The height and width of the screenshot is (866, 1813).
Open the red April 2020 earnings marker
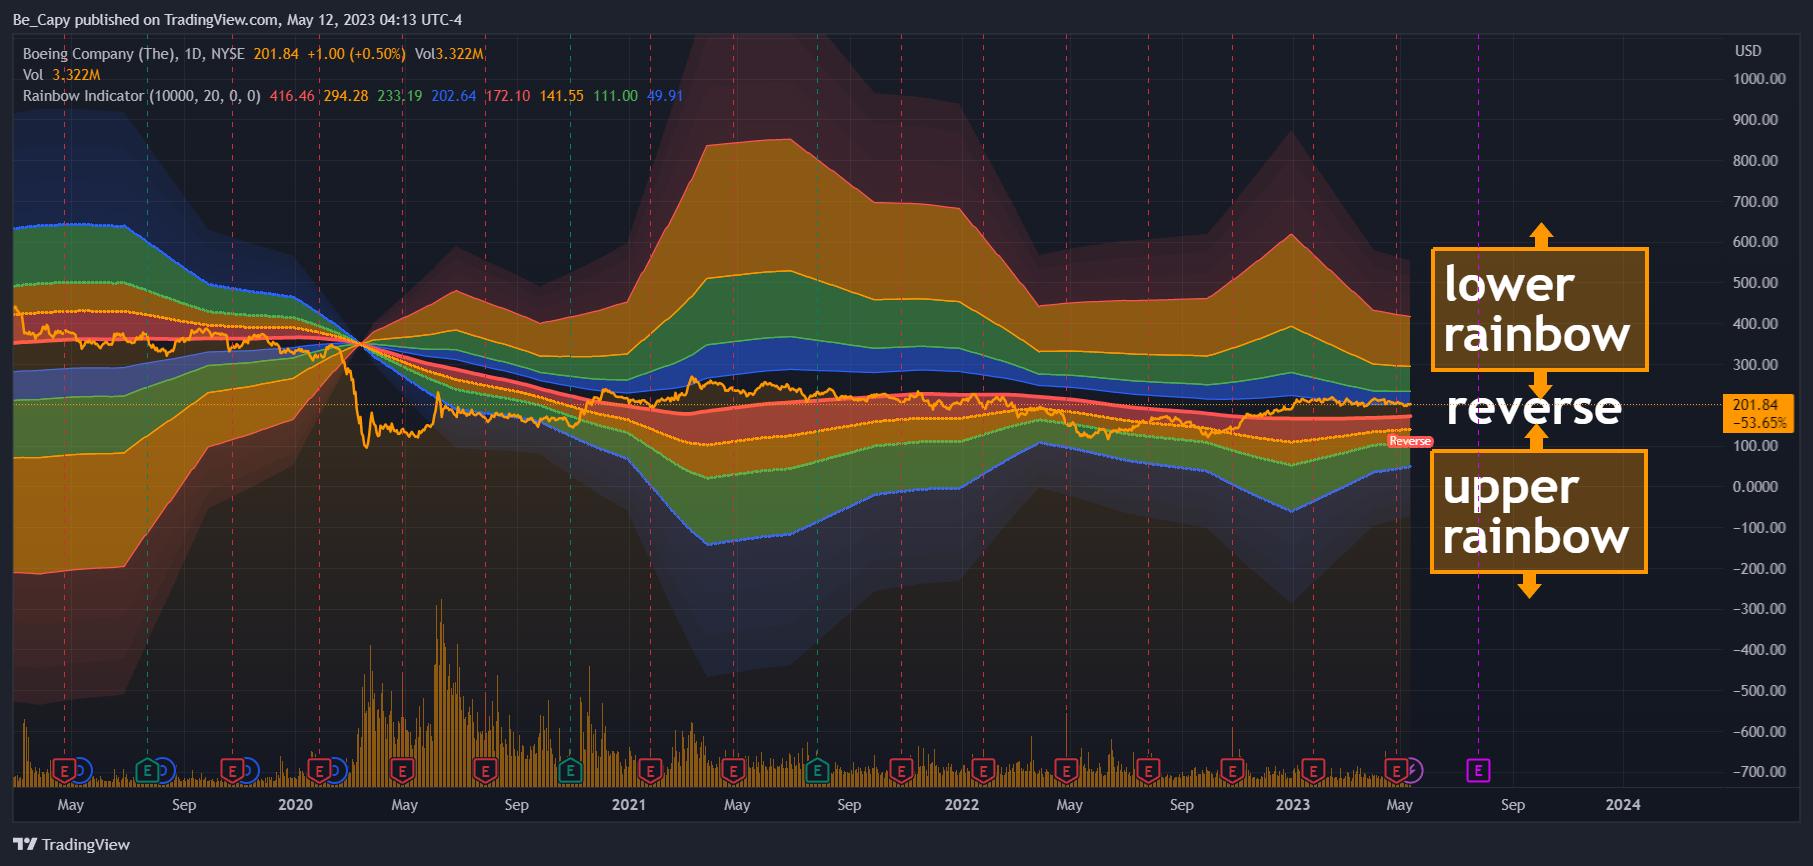(x=402, y=771)
